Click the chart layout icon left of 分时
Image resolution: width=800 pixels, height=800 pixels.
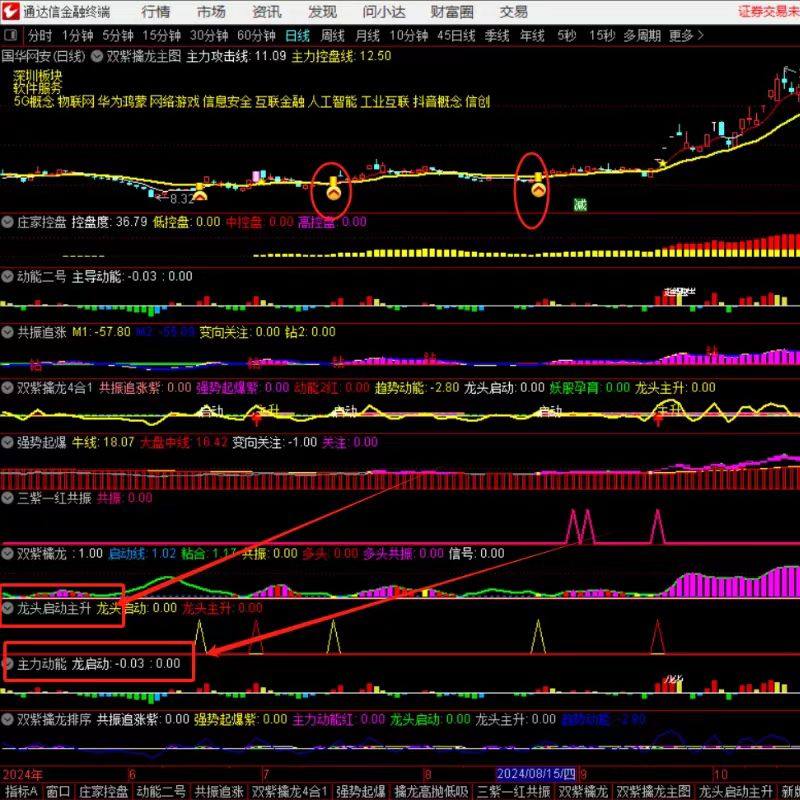(10, 33)
